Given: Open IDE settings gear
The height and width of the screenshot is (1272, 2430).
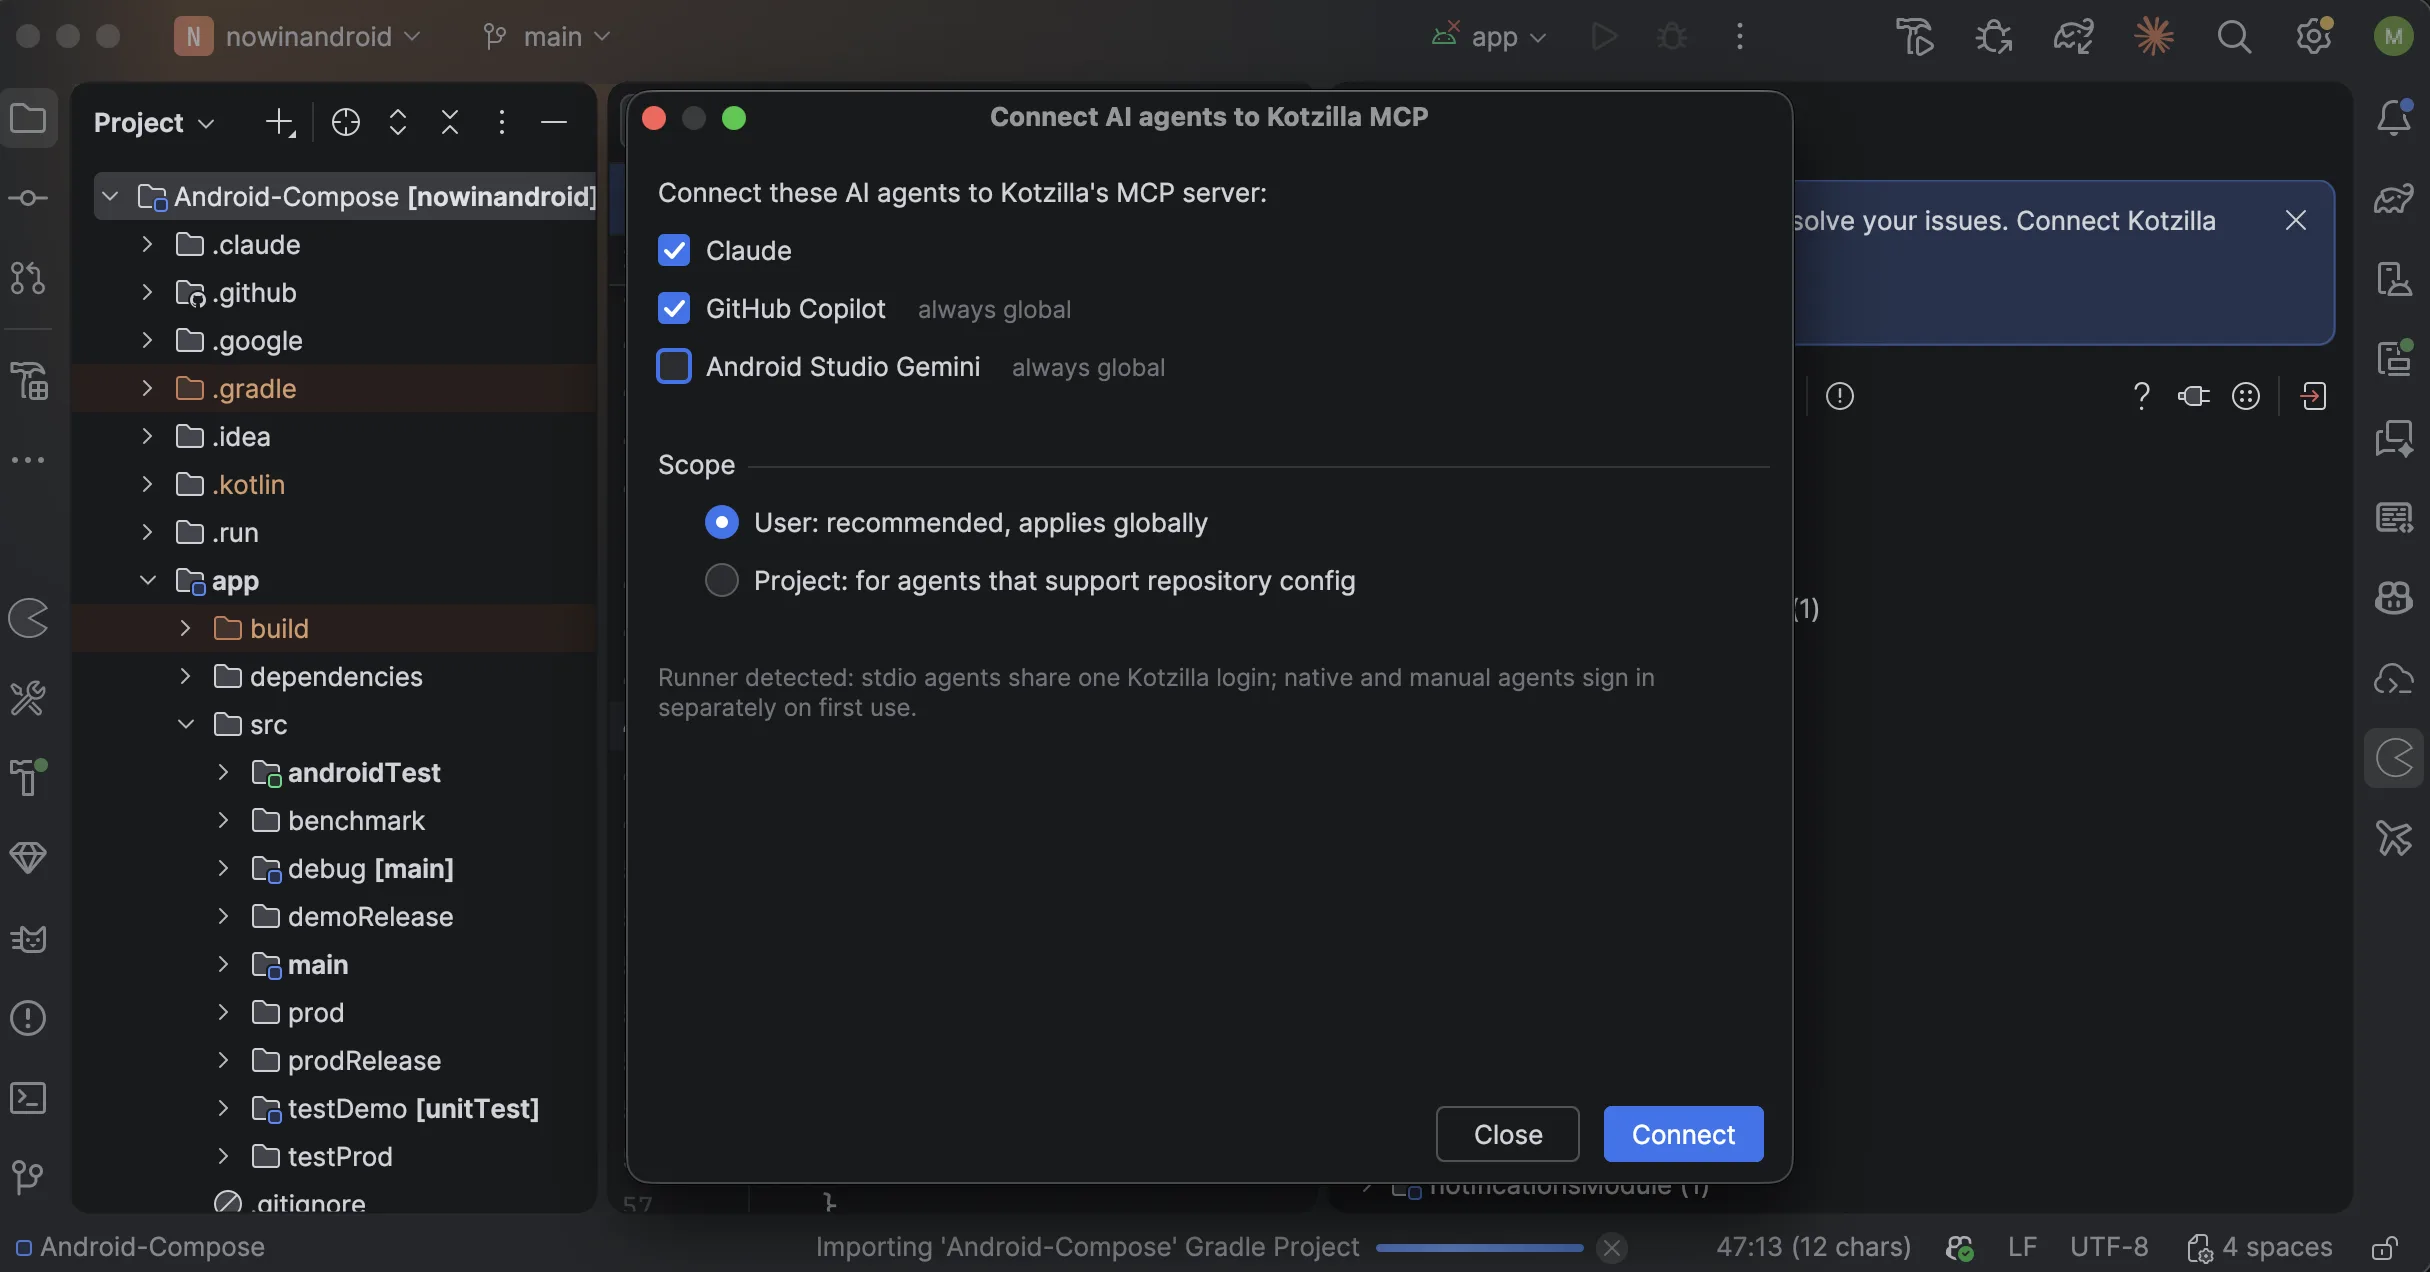Looking at the screenshot, I should tap(2314, 37).
